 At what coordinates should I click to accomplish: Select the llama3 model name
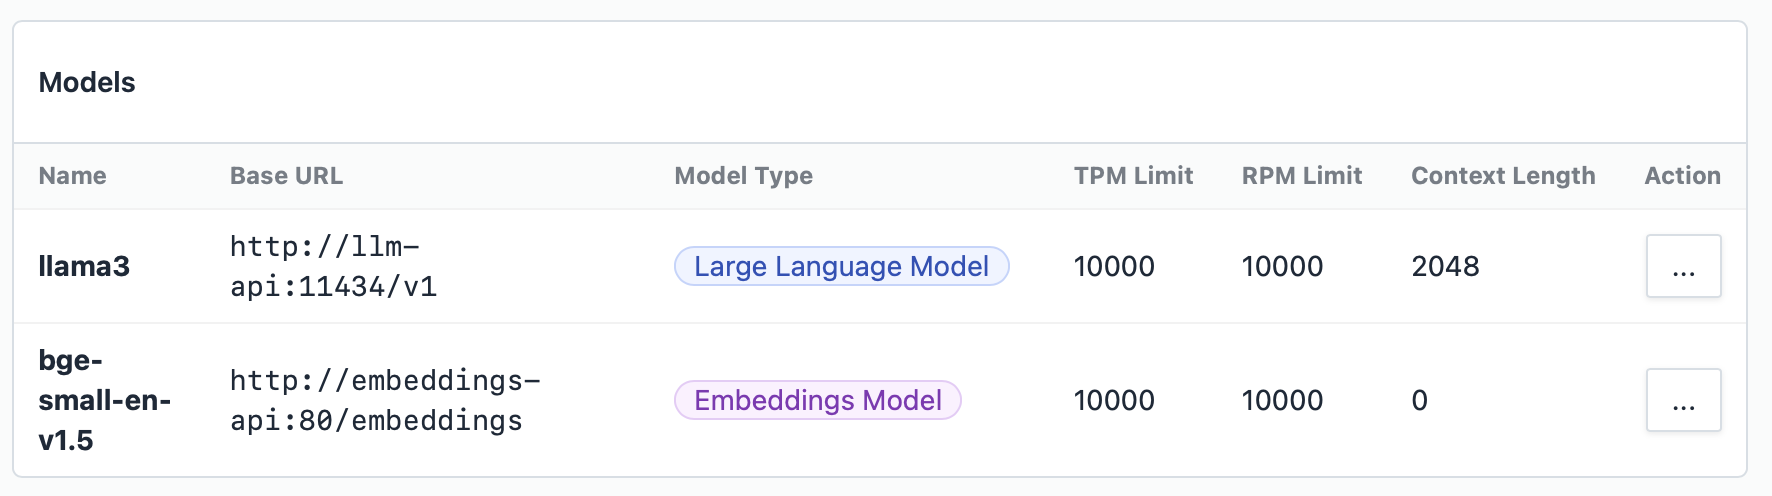click(x=84, y=266)
